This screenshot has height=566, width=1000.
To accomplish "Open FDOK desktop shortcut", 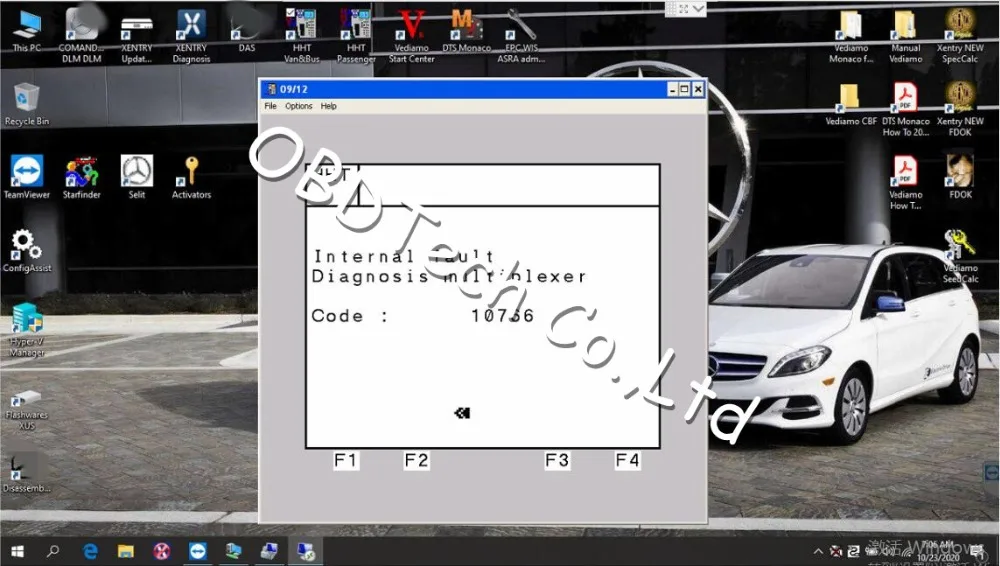I will click(x=960, y=177).
